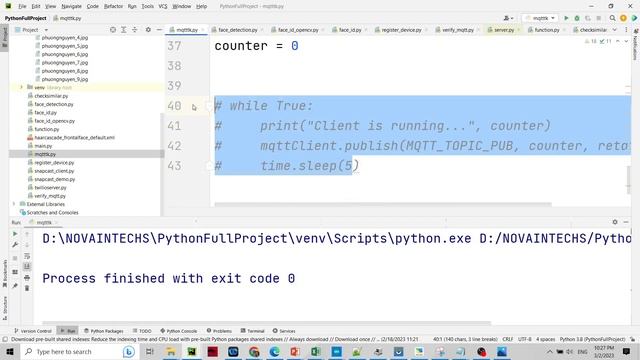The width and height of the screenshot is (640, 360).
Task: Switch to register_device.py tab
Action: coord(401,30)
